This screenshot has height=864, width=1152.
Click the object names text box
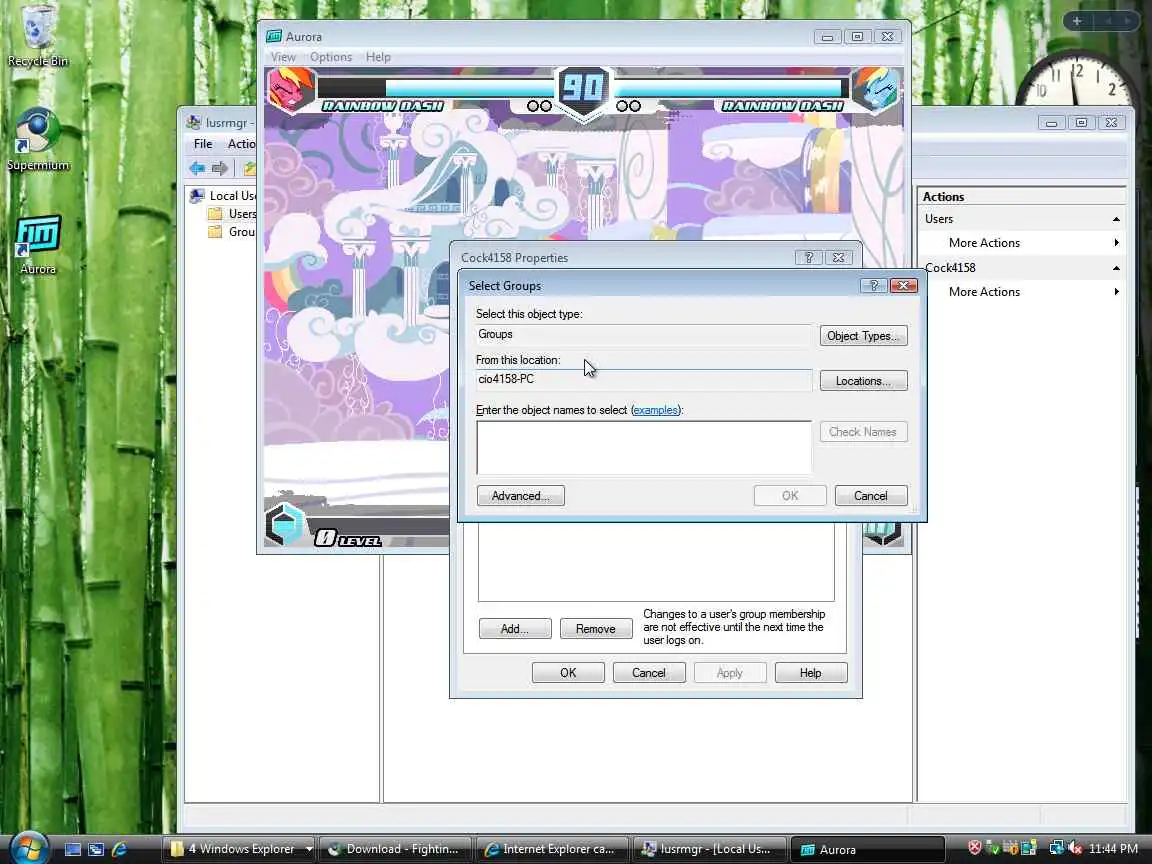point(644,447)
